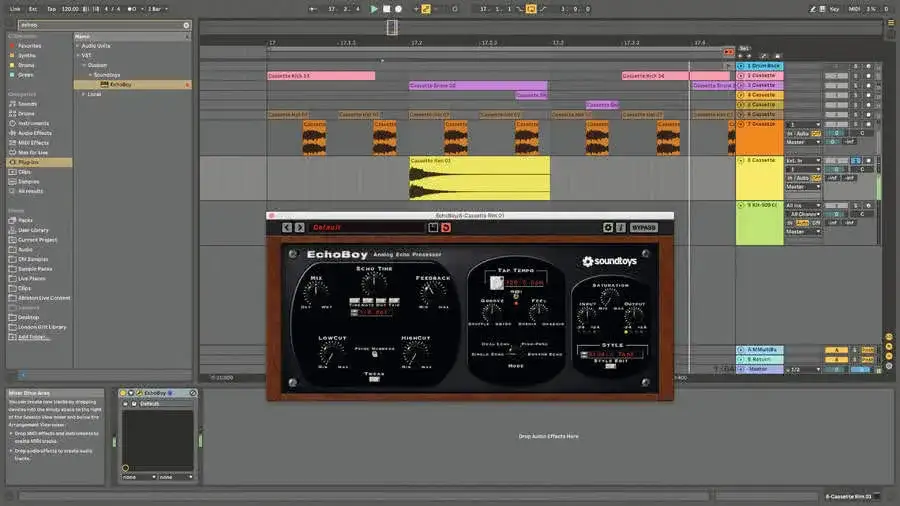The width and height of the screenshot is (900, 506).
Task: Arm the transport Record button
Action: tap(398, 9)
